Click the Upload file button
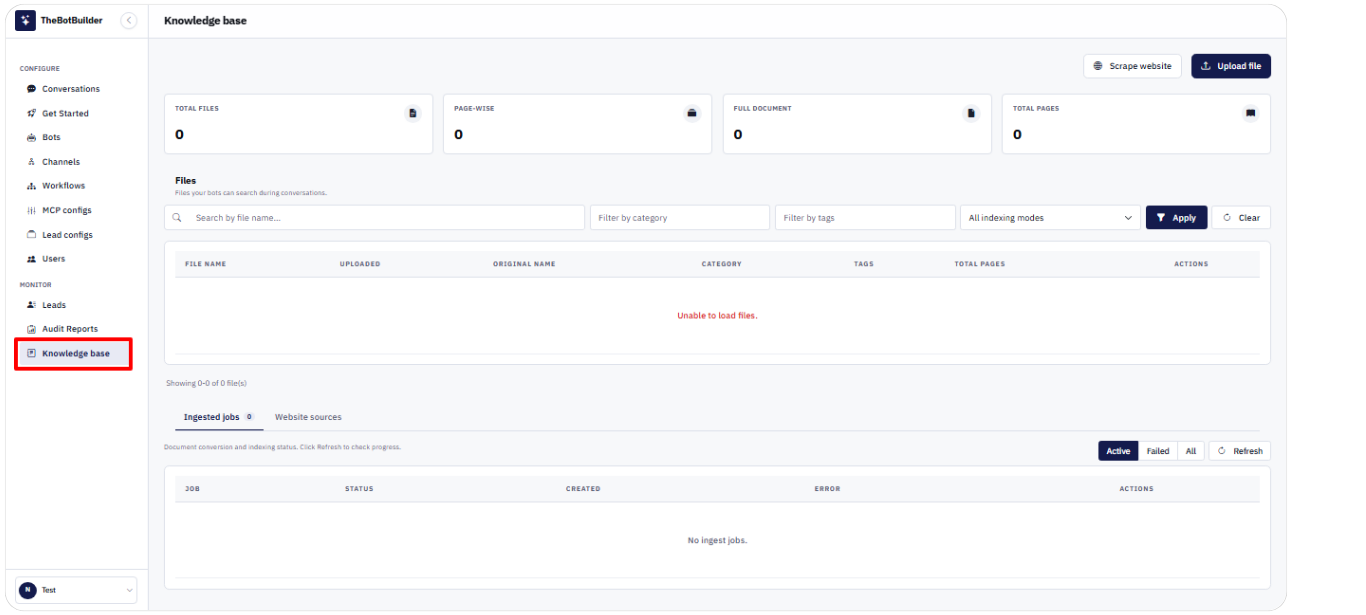Screen dimensions: 1366x615 1231,66
